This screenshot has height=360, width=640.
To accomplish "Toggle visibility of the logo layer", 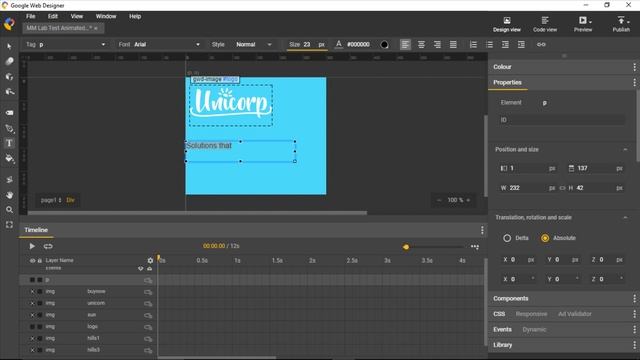I will click(32, 327).
